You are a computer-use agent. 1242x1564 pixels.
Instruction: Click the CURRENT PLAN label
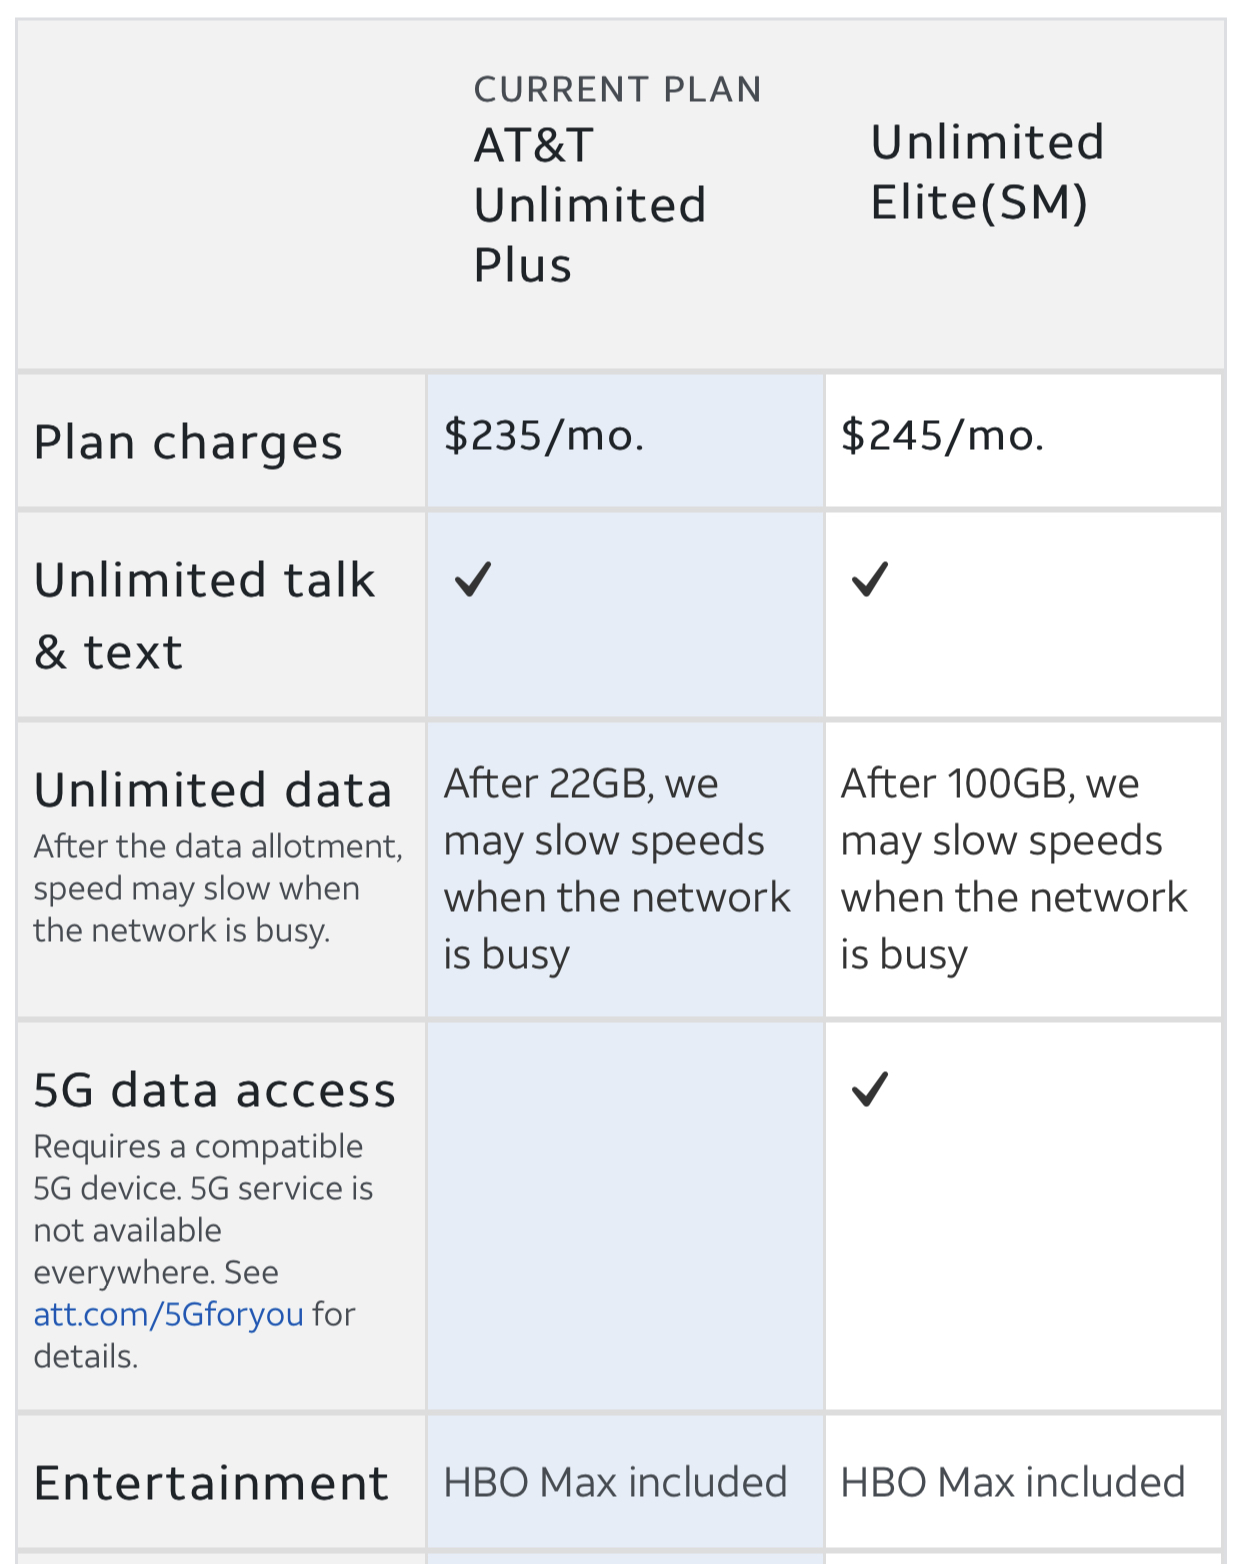[617, 90]
